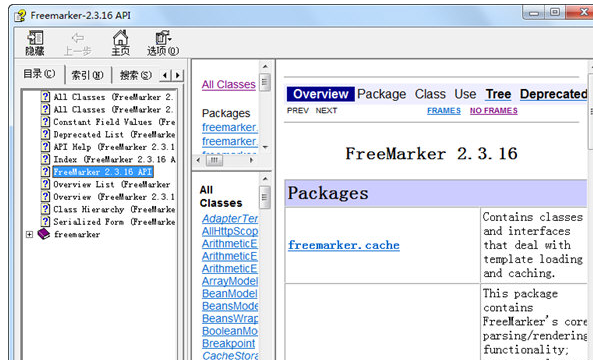Open the AllHttpScop... class link
The width and height of the screenshot is (593, 360).
coord(230,231)
